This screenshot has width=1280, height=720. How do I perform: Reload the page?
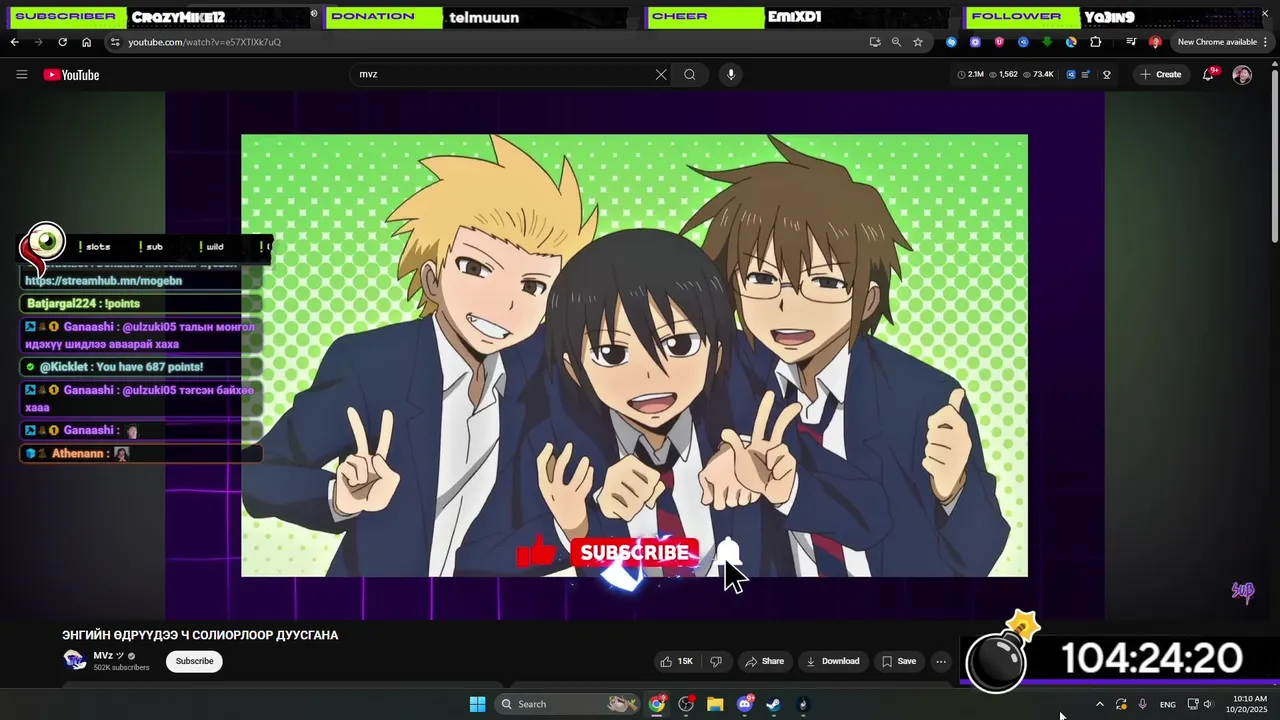click(62, 42)
